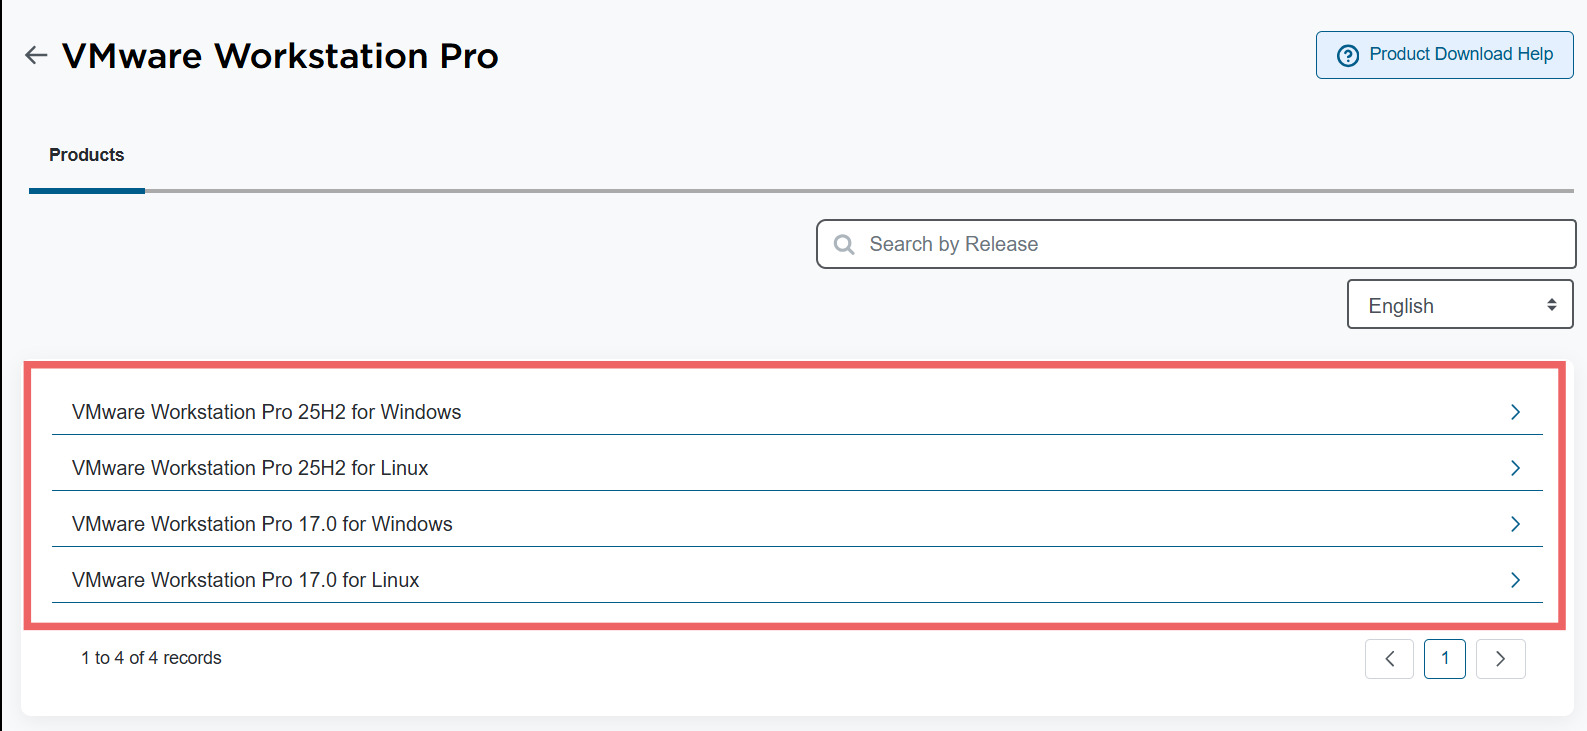
Task: Expand Workstation Pro 25H2 for Windows chevron
Action: pos(1515,412)
